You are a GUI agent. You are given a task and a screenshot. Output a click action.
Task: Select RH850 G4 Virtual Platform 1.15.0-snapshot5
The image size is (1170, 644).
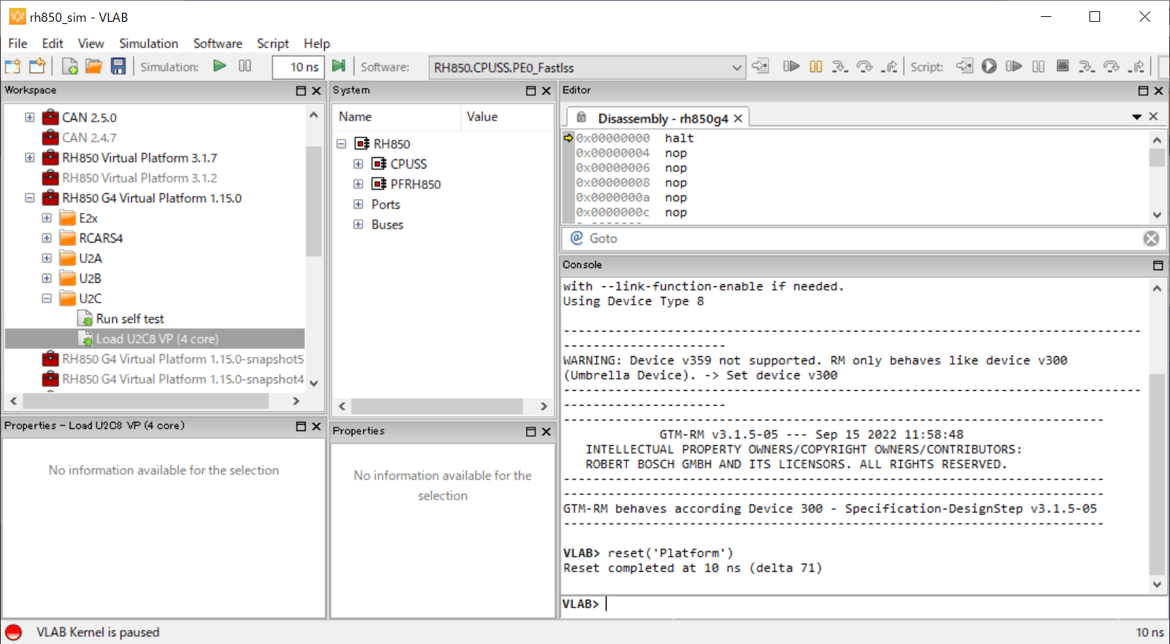183,359
